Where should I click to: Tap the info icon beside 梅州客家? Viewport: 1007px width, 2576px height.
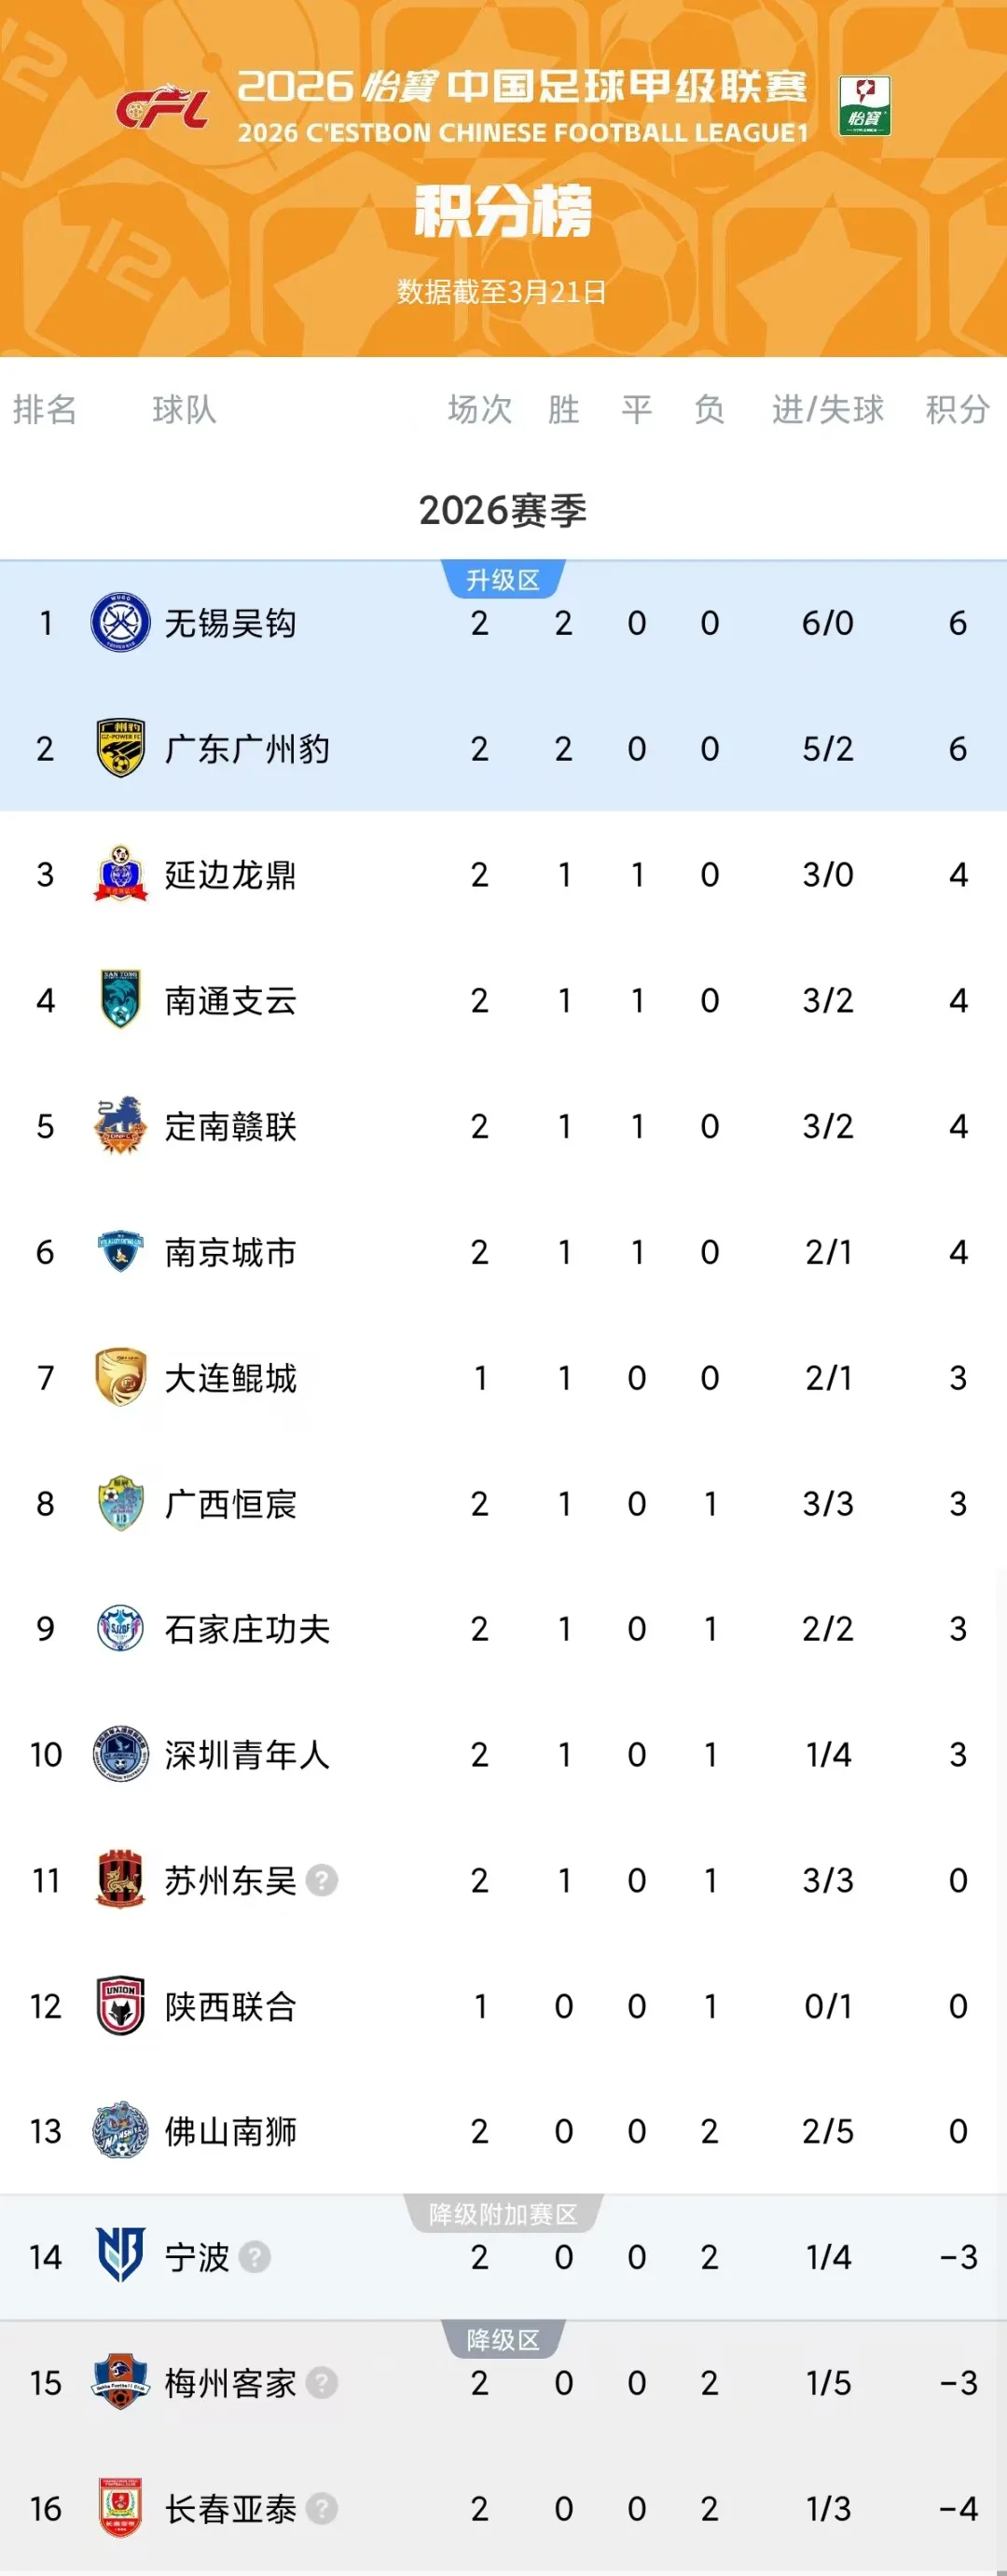(321, 2383)
